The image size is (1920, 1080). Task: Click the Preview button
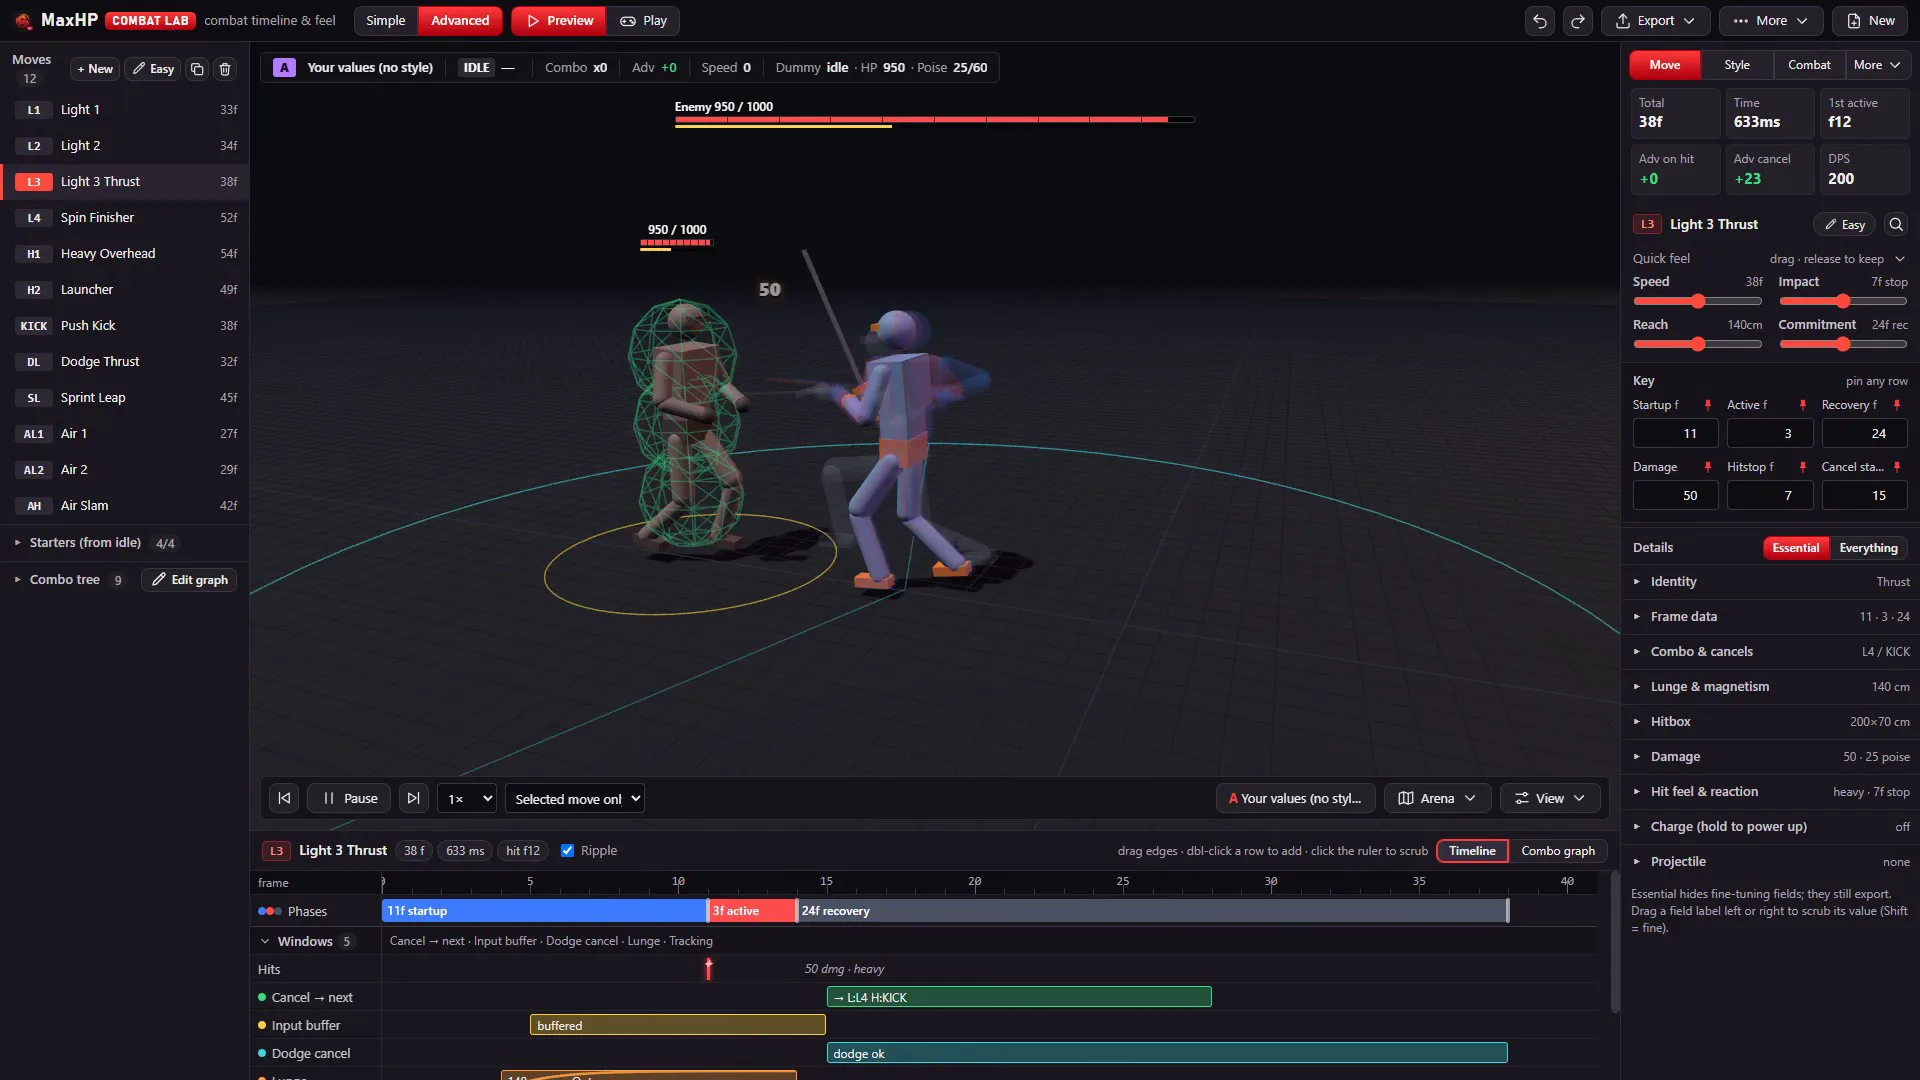(x=559, y=20)
